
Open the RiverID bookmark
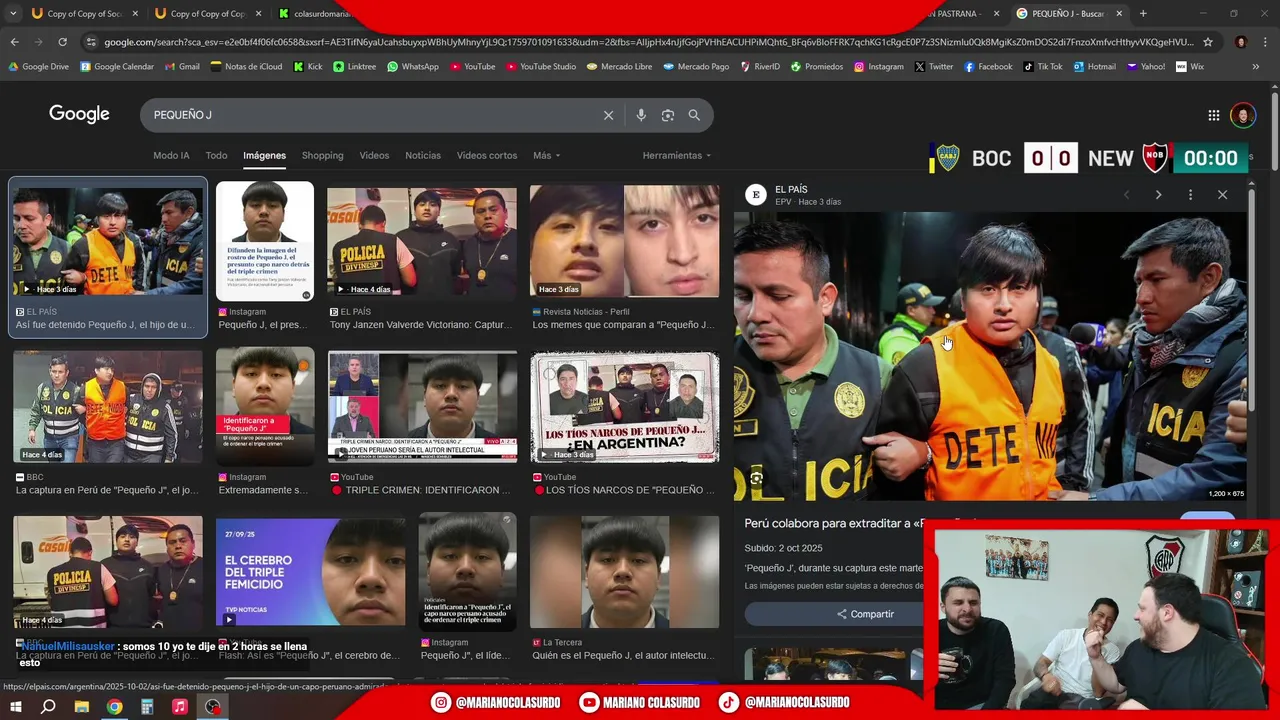click(760, 67)
